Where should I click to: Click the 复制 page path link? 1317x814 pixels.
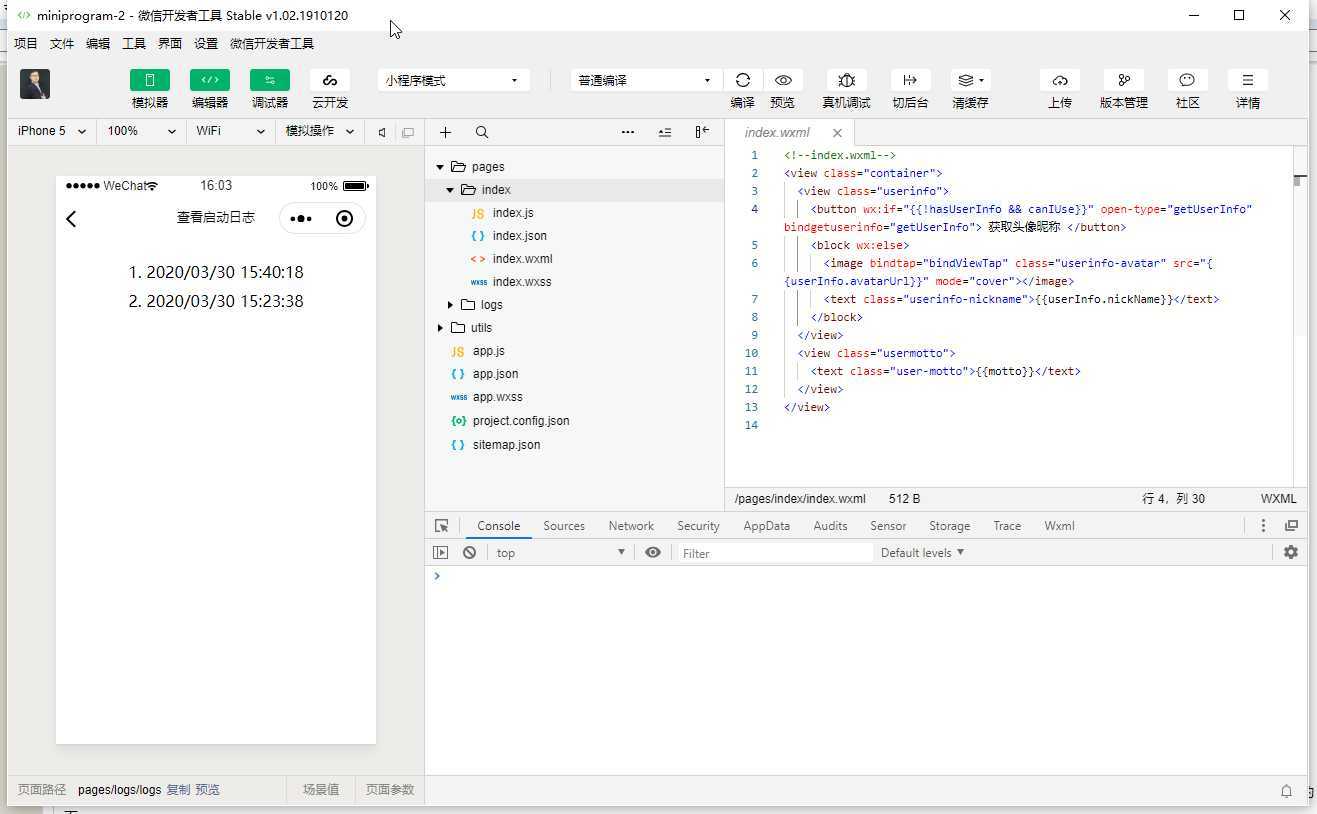tap(178, 790)
